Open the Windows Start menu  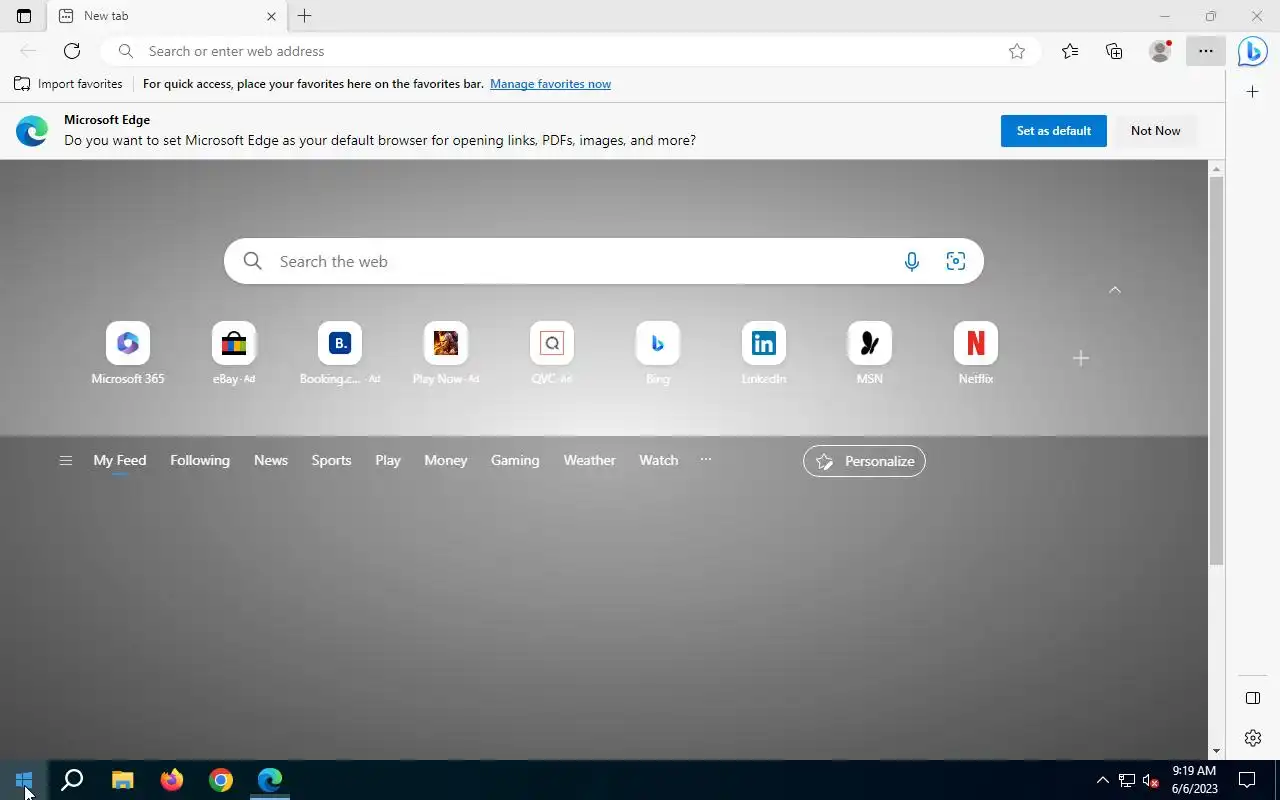point(24,780)
